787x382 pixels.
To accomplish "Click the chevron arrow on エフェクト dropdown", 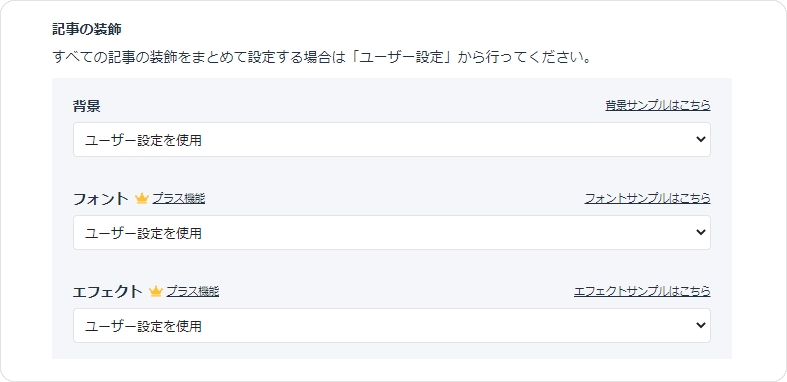I will pyautogui.click(x=701, y=325).
